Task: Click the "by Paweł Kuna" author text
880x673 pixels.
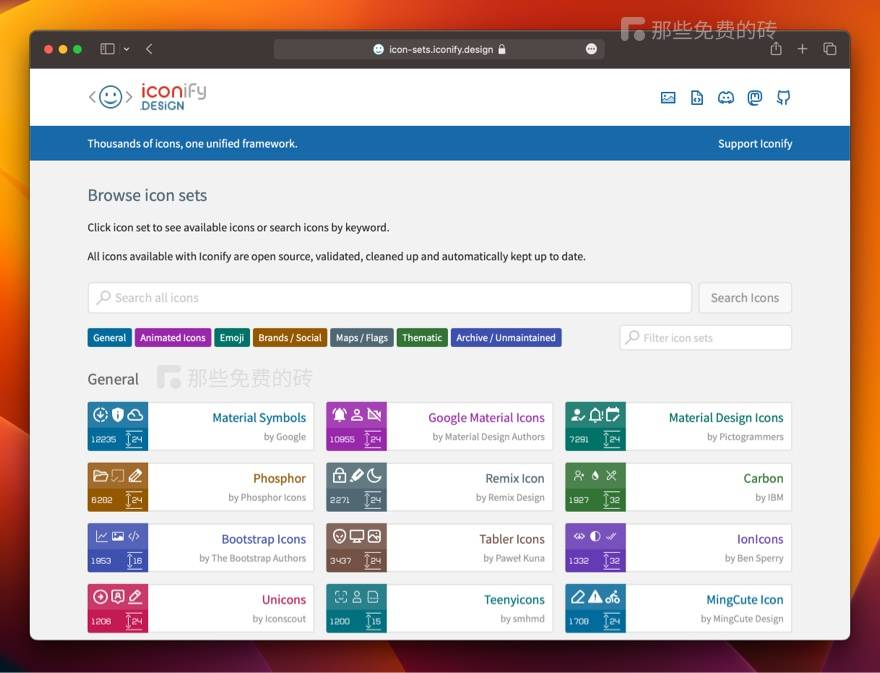Action: [x=514, y=558]
